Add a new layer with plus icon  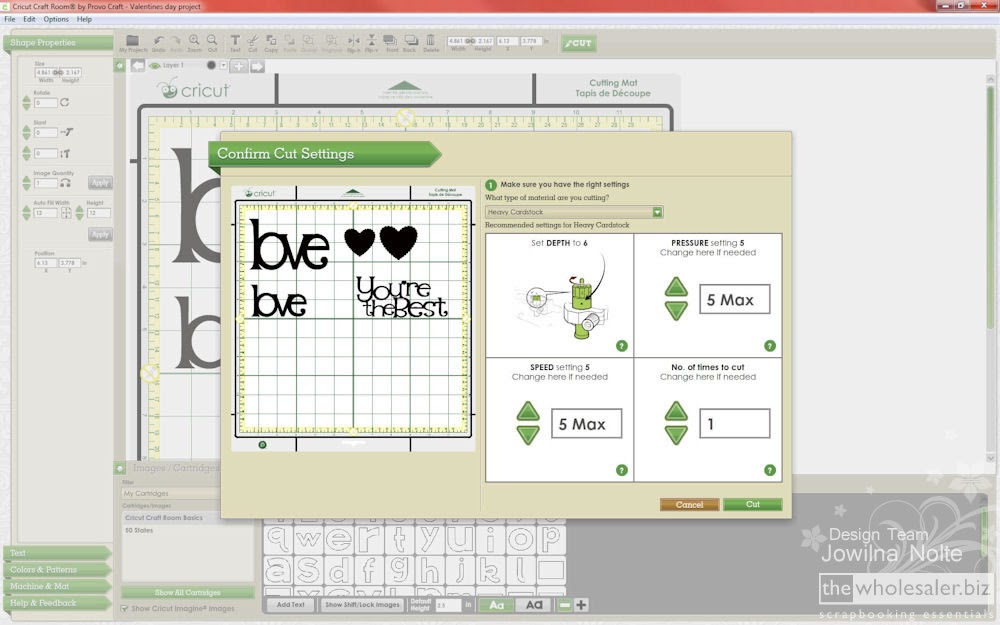pyautogui.click(x=239, y=66)
